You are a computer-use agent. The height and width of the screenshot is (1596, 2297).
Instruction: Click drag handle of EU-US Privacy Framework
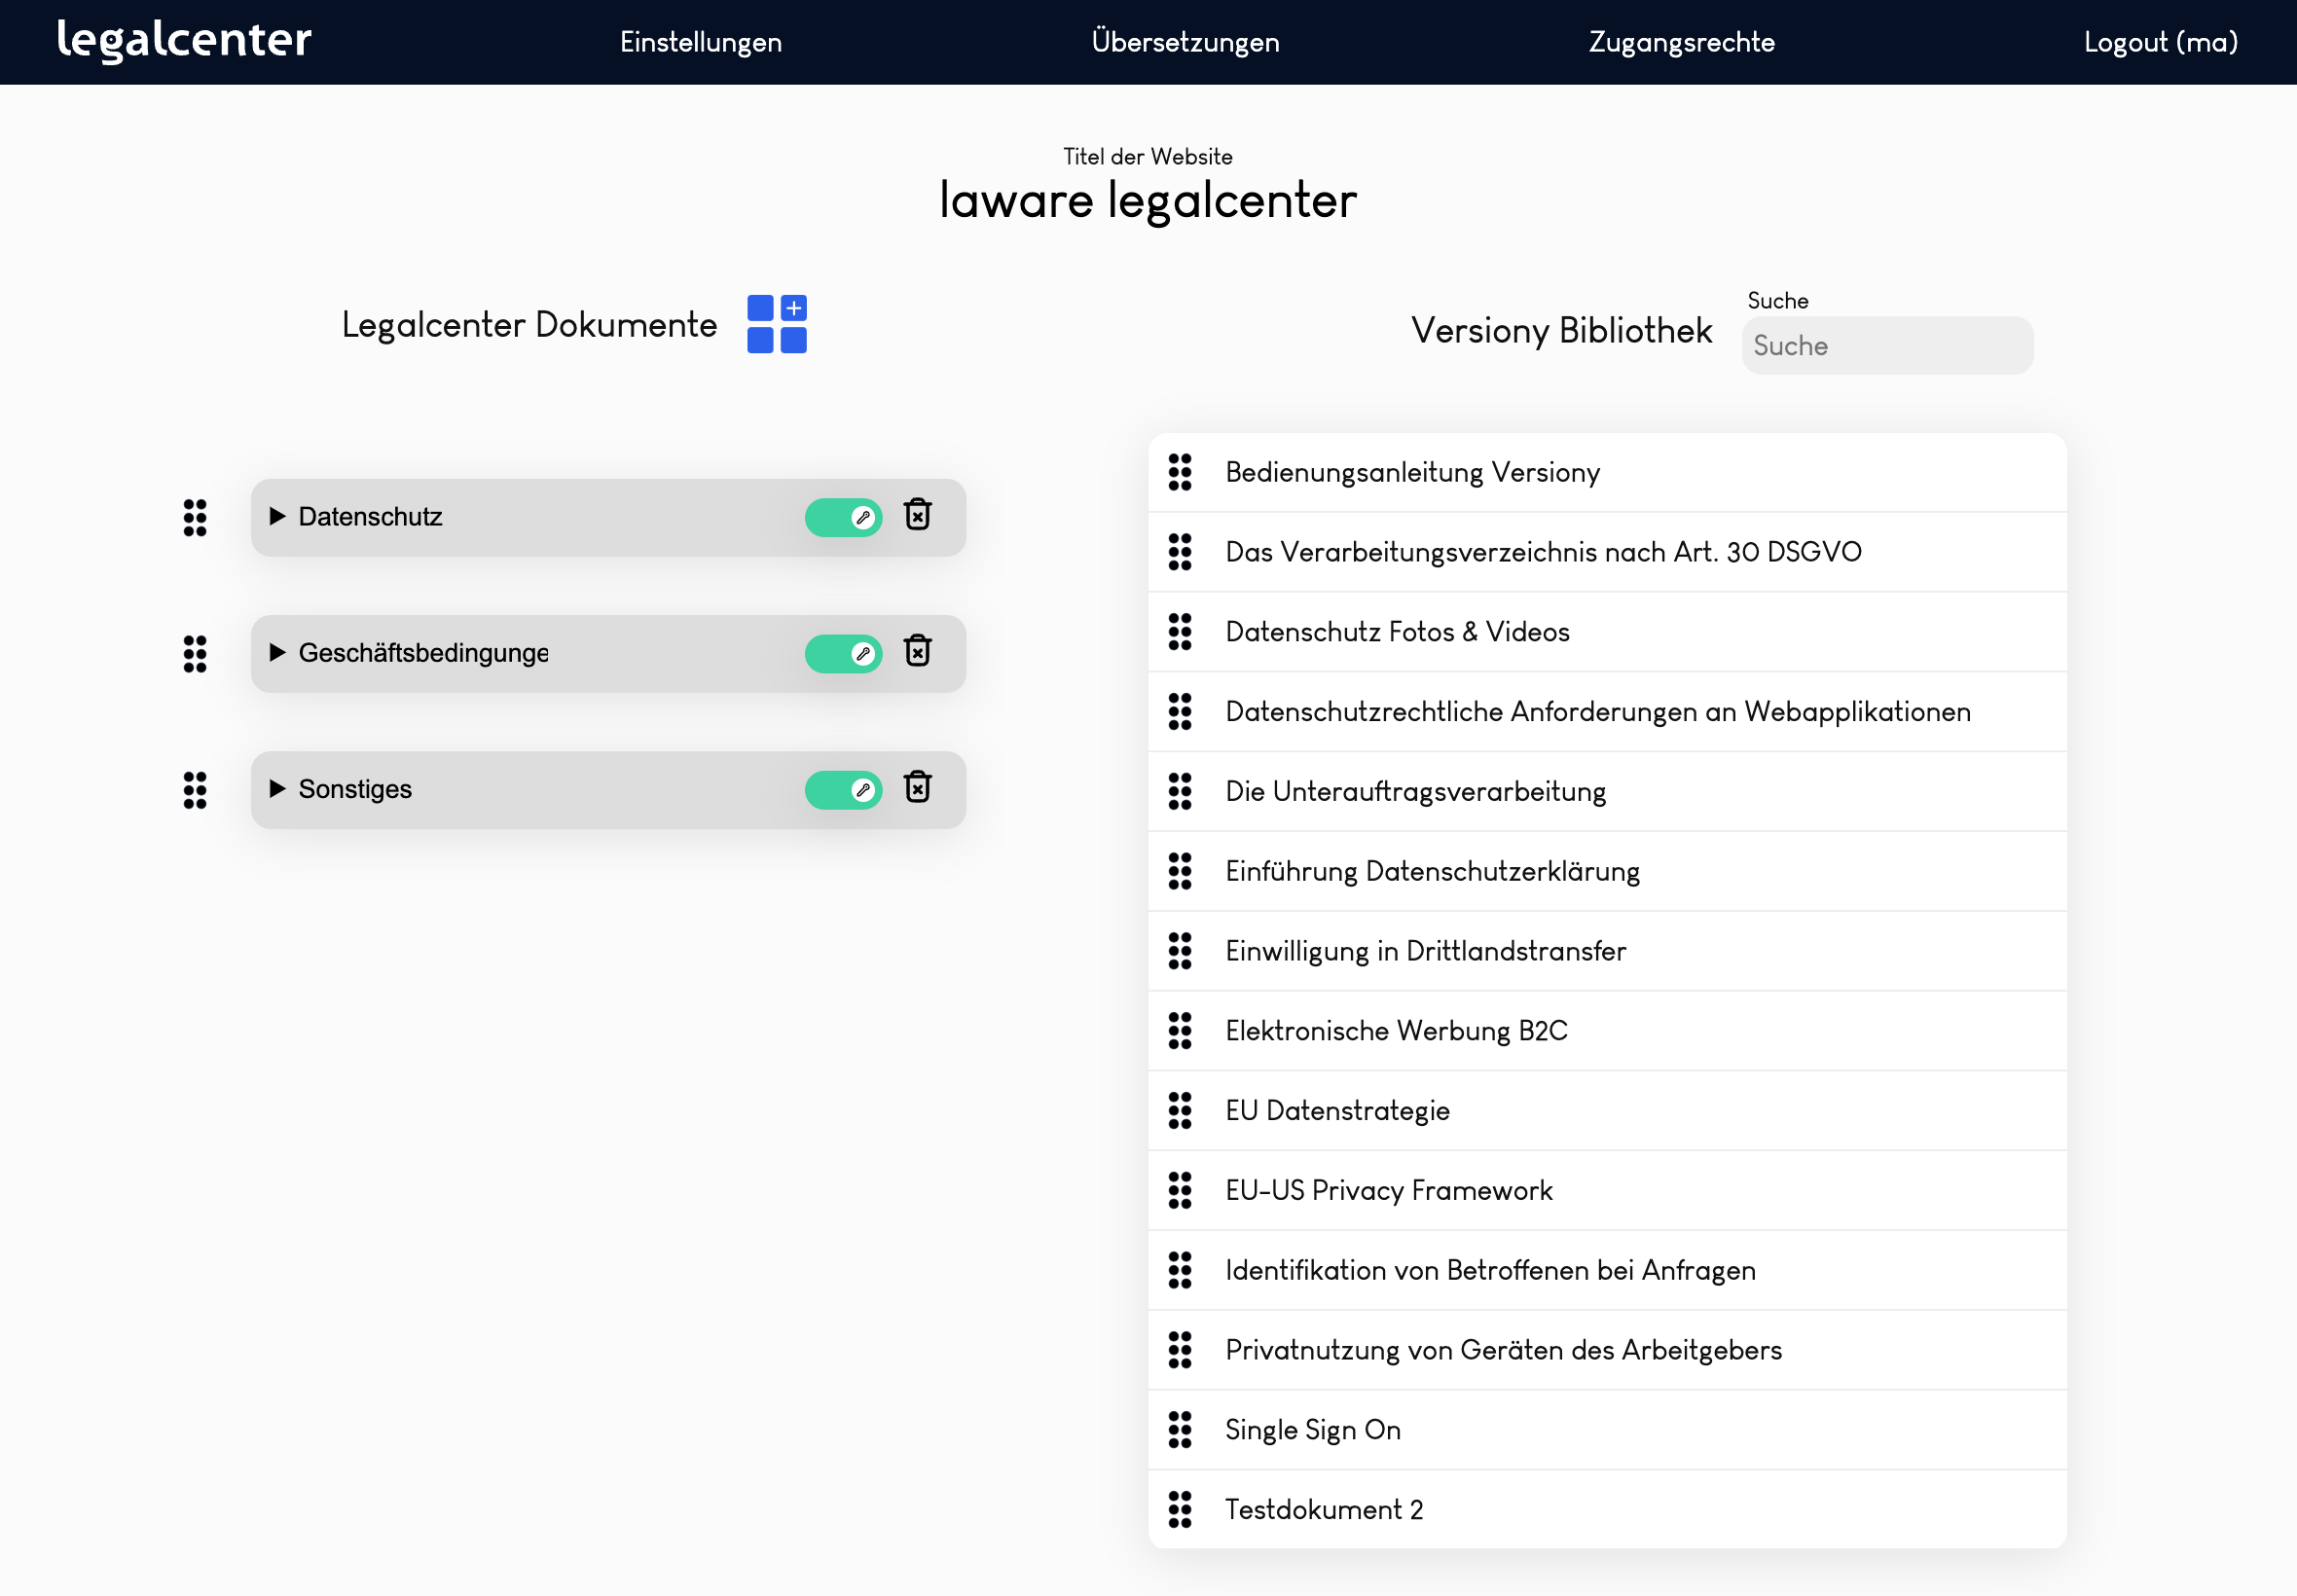pyautogui.click(x=1180, y=1190)
